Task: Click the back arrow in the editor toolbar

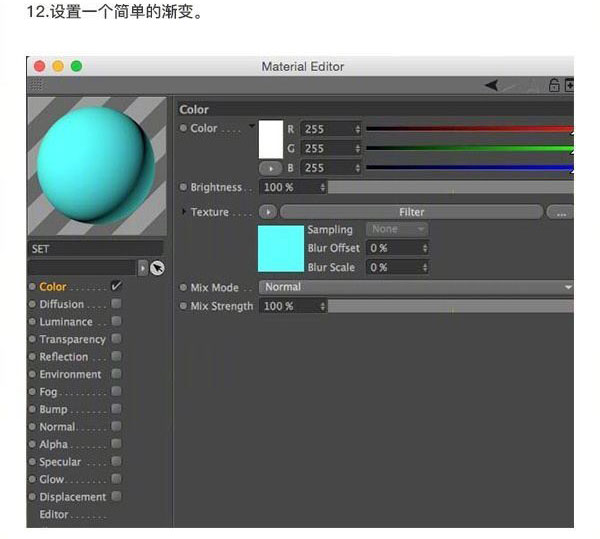Action: coord(491,85)
